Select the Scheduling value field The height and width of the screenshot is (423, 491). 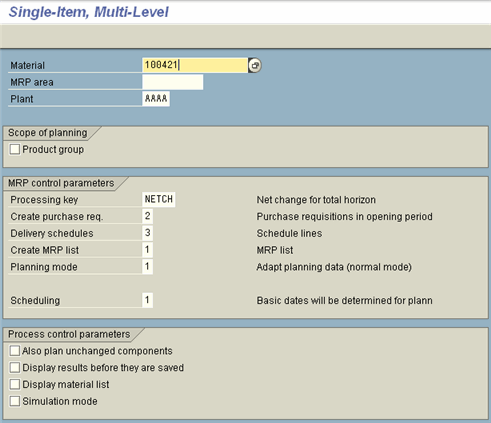(x=148, y=300)
